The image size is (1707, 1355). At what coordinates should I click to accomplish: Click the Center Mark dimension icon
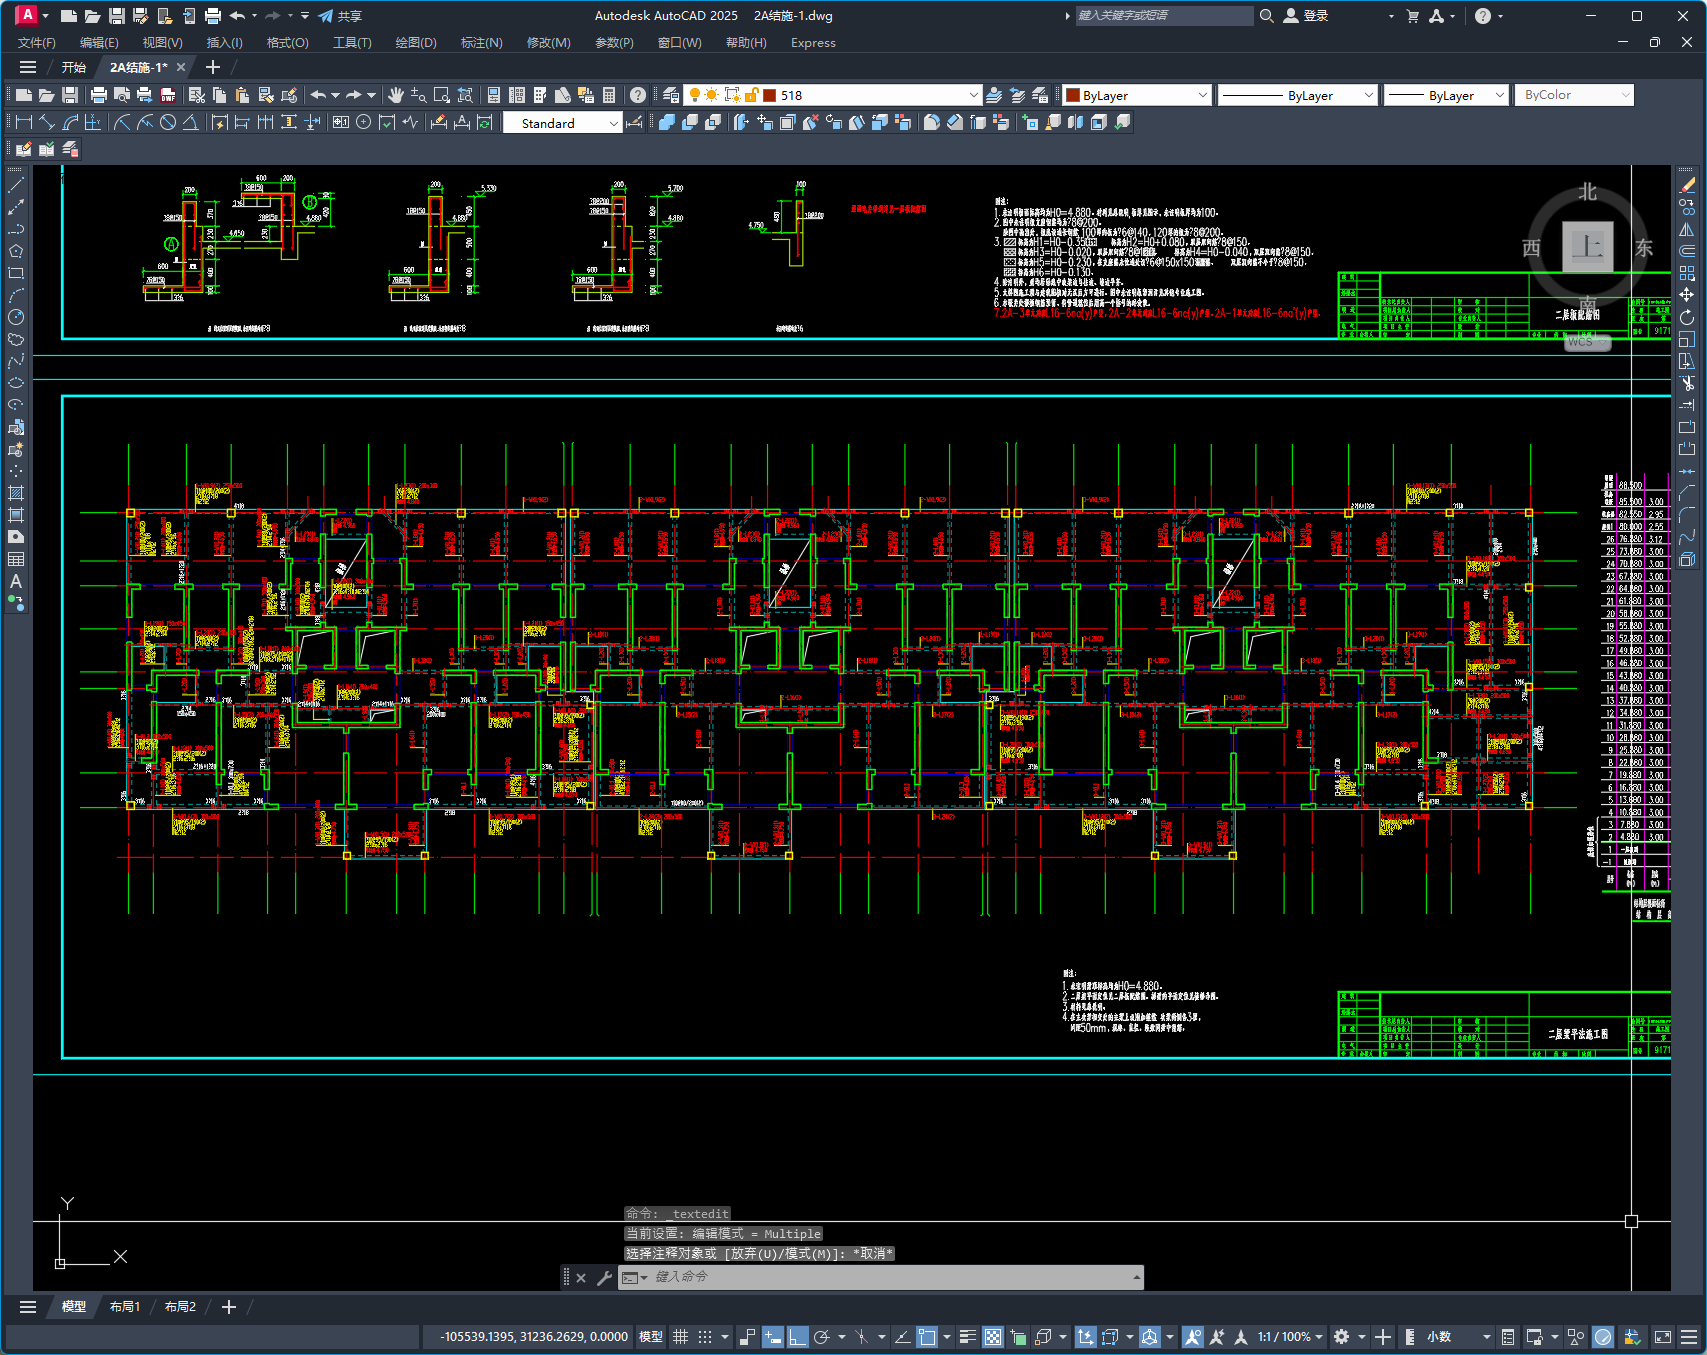tap(364, 122)
